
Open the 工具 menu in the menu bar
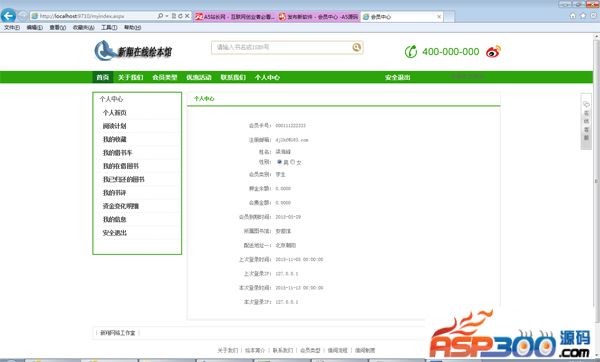coord(109,28)
